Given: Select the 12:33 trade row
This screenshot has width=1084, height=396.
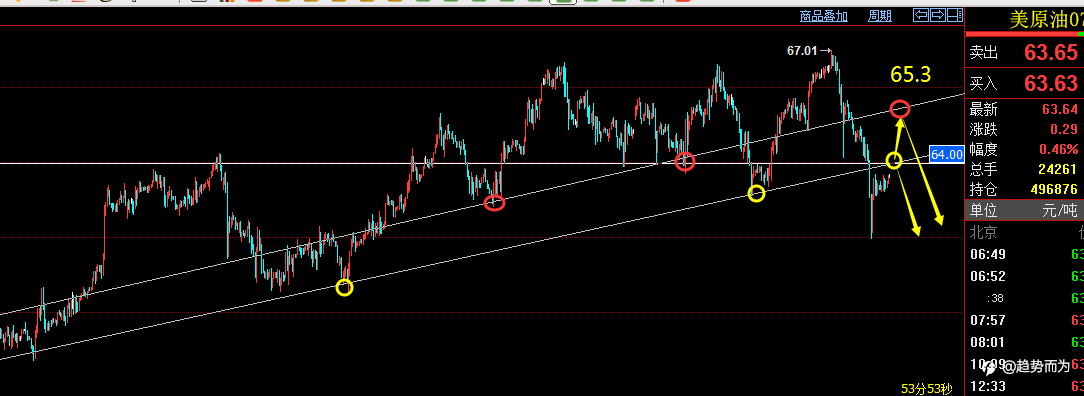Looking at the screenshot, I should 1025,386.
